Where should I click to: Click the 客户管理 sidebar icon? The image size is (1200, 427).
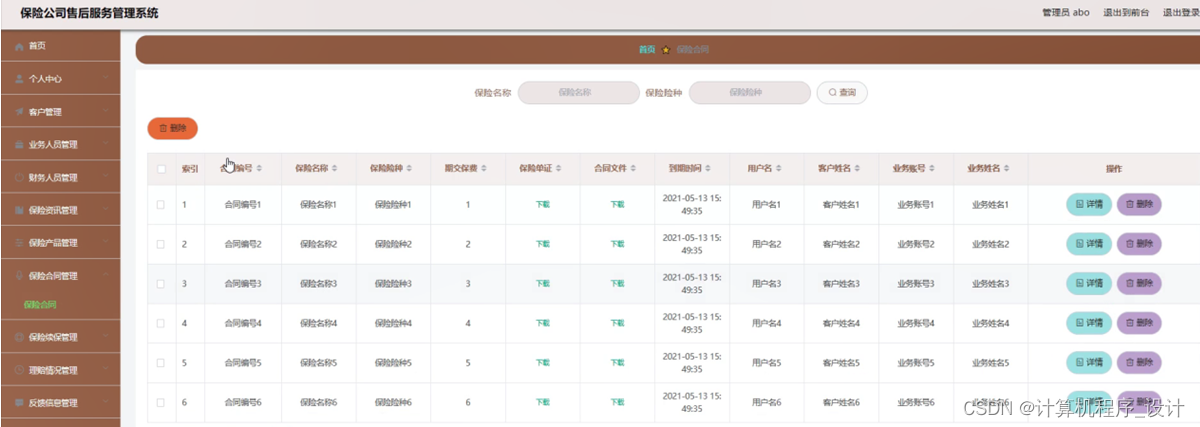pyautogui.click(x=19, y=111)
